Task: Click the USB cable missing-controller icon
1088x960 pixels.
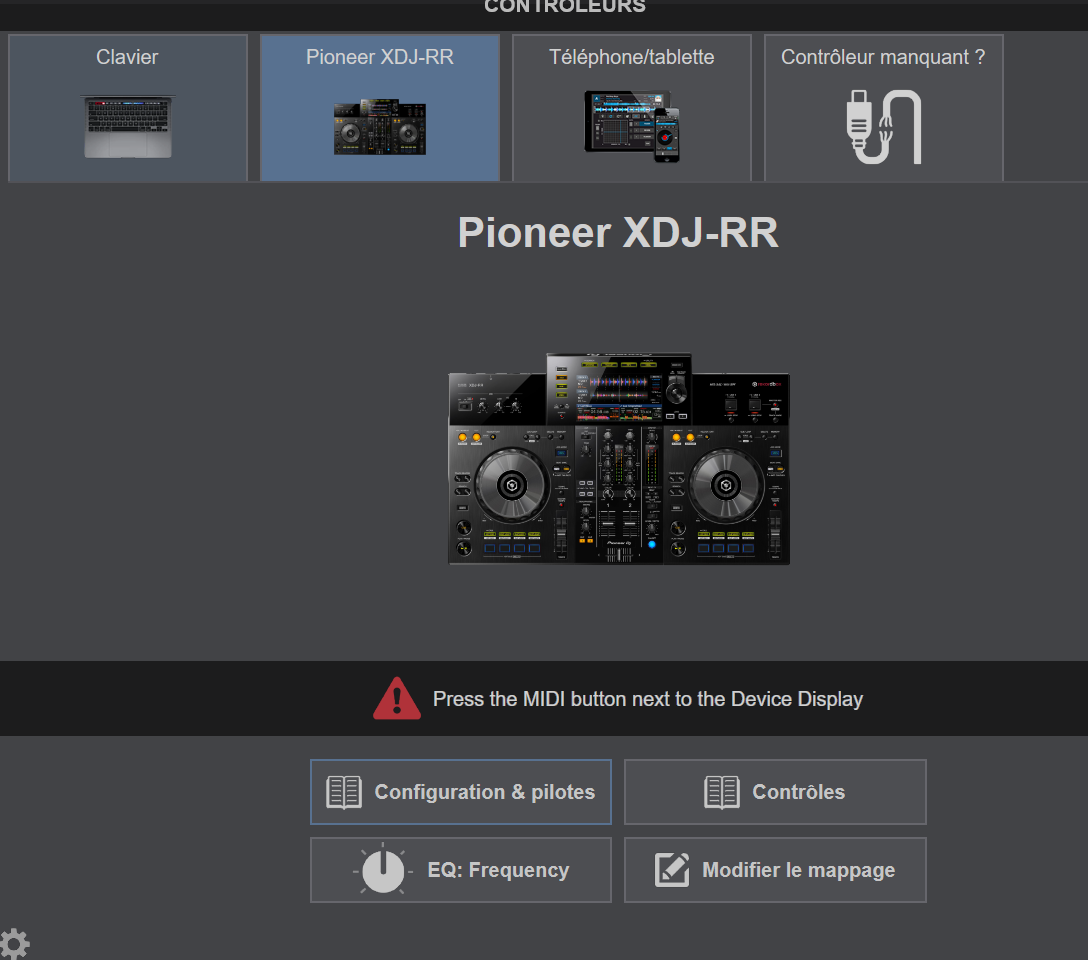Action: coord(884,127)
